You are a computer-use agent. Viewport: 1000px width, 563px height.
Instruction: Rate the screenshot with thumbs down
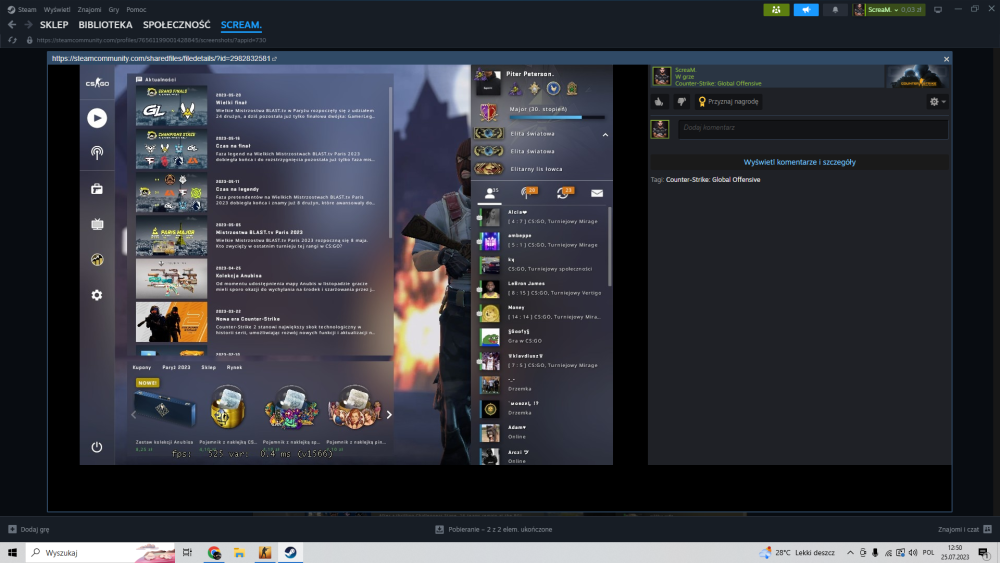[681, 101]
